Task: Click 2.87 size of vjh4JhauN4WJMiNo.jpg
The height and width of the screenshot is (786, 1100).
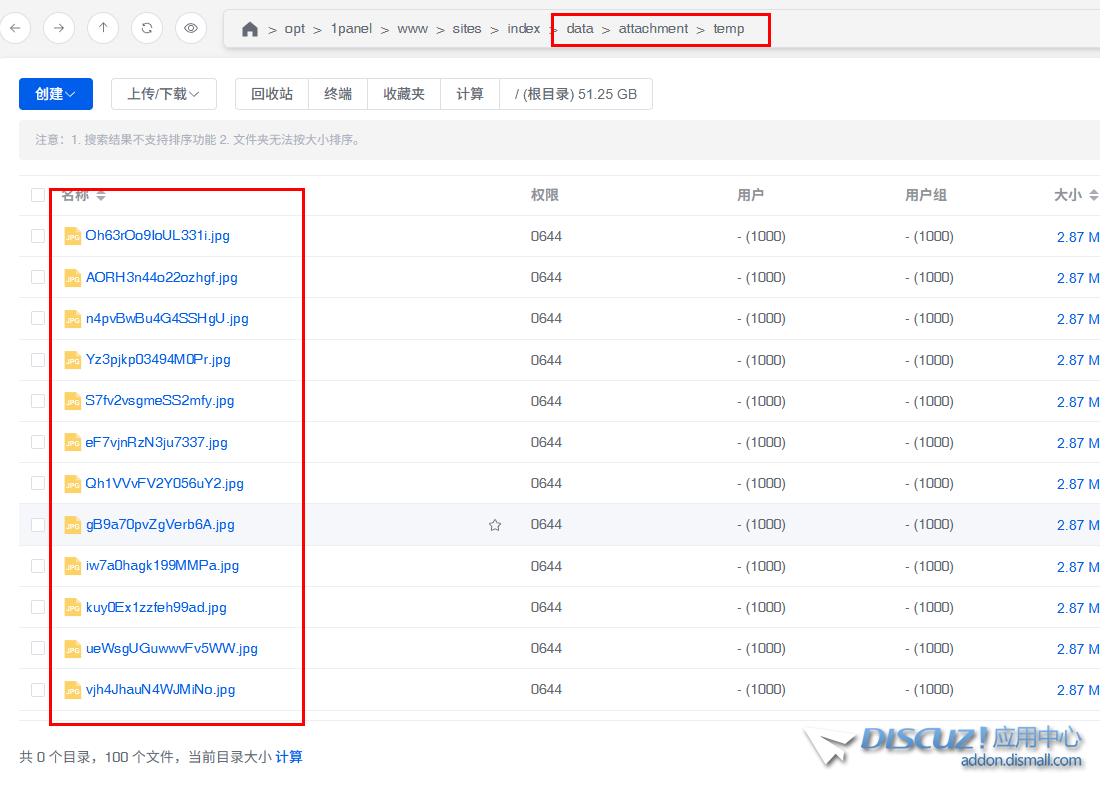Action: point(1078,691)
